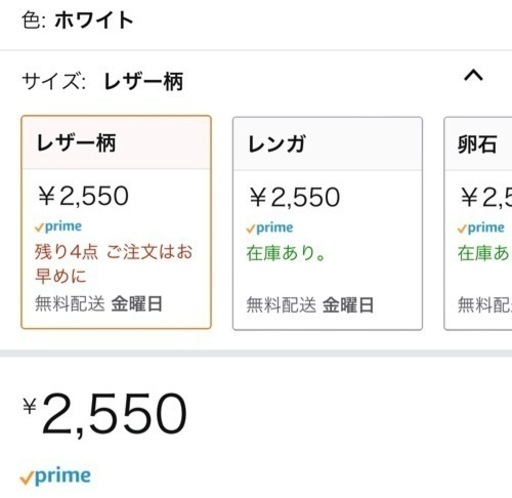Click the 残り4点 ご注文はお早めに warning
Image resolution: width=512 pixels, height=498 pixels.
[113, 264]
